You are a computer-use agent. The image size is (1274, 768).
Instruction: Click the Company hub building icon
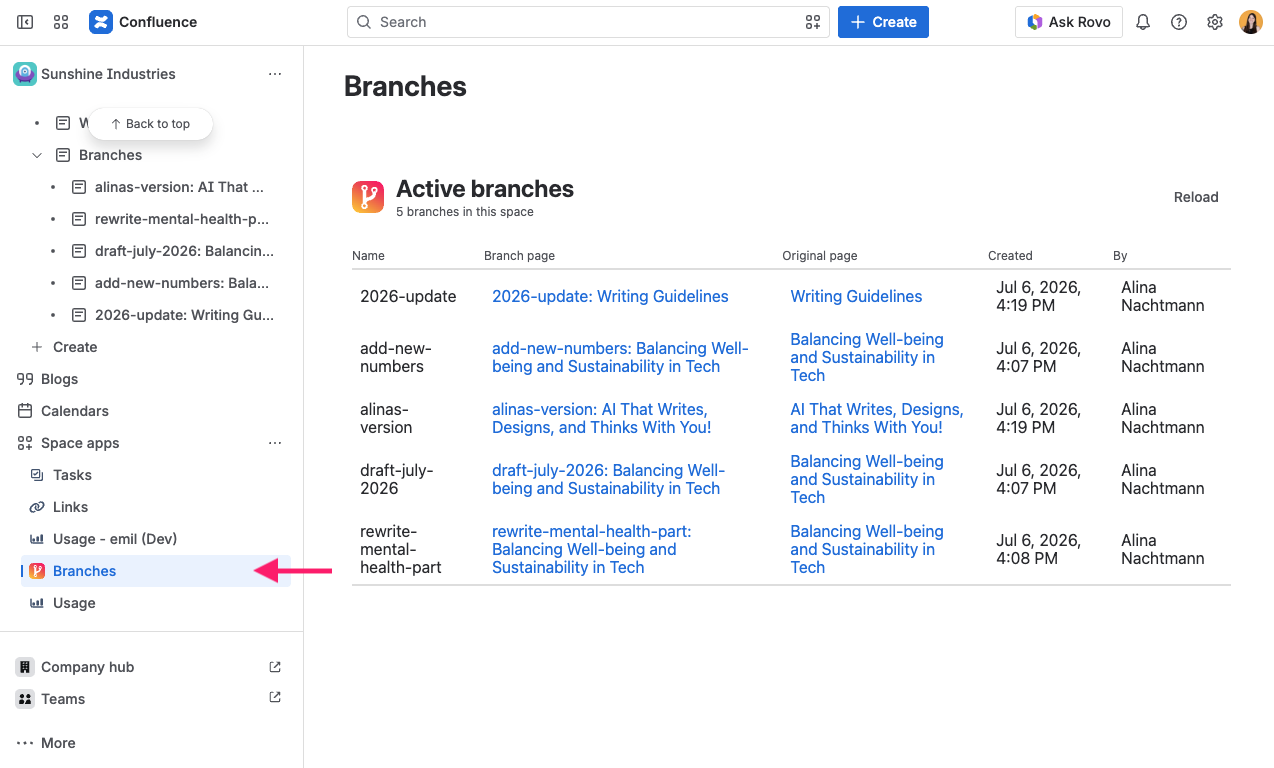(x=25, y=667)
